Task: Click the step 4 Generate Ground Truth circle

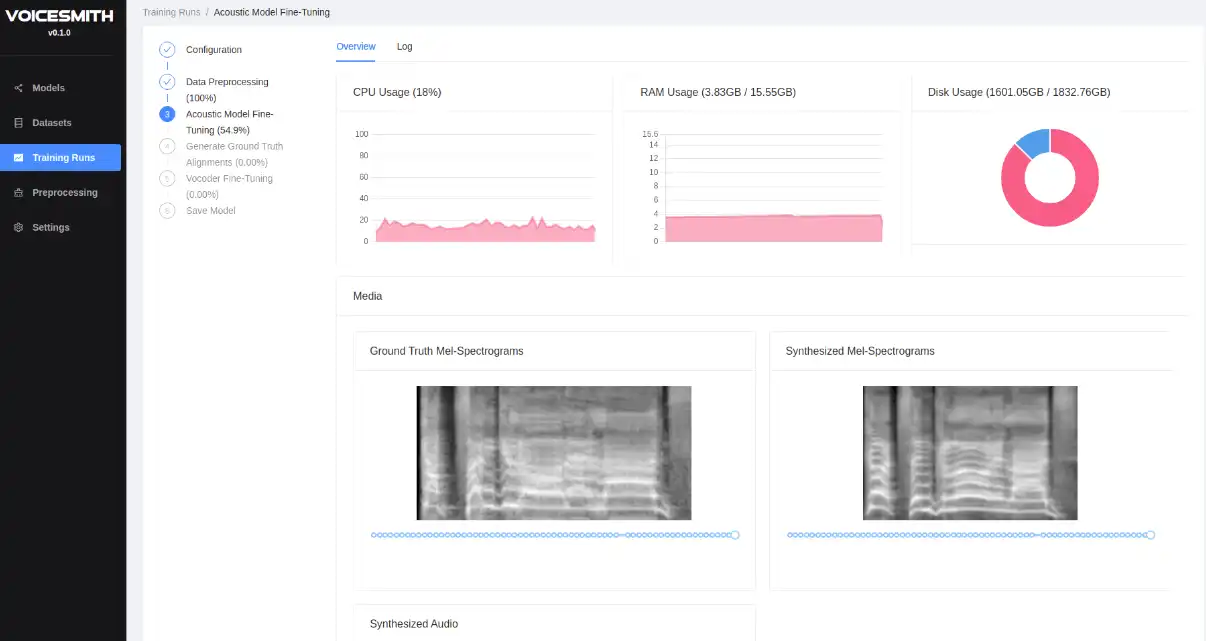Action: tap(167, 146)
